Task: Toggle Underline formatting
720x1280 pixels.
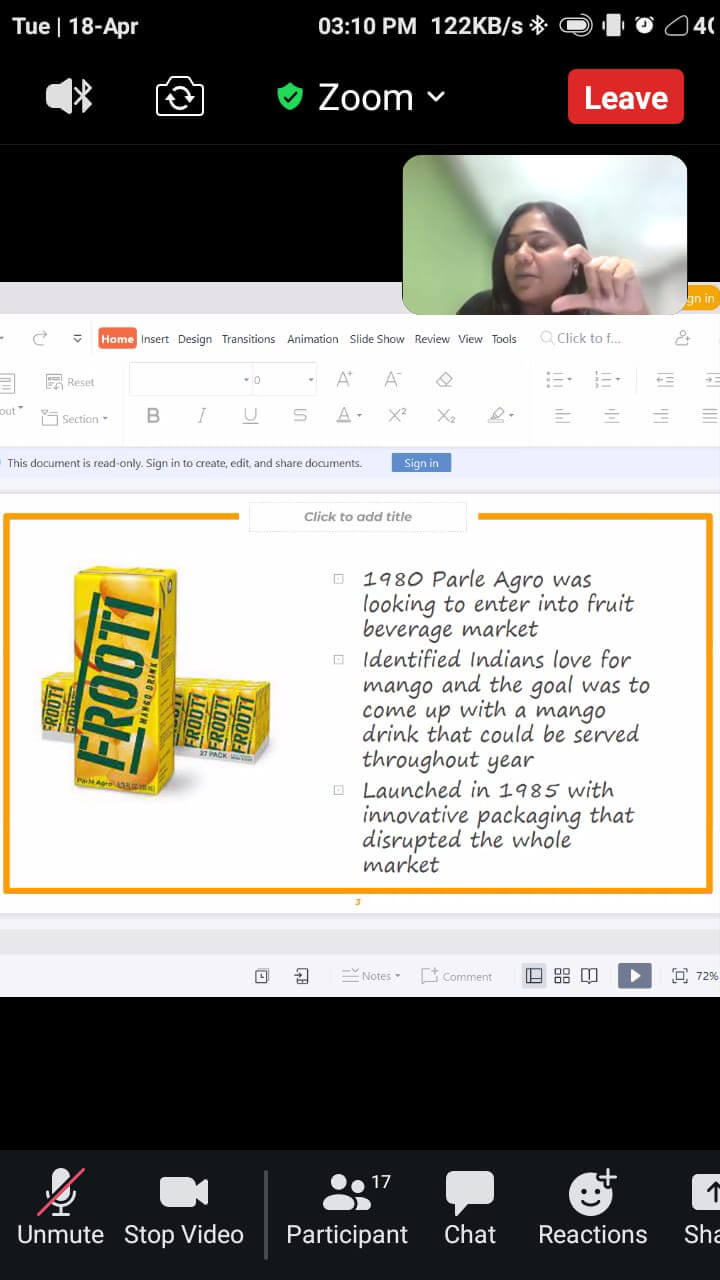Action: point(250,416)
